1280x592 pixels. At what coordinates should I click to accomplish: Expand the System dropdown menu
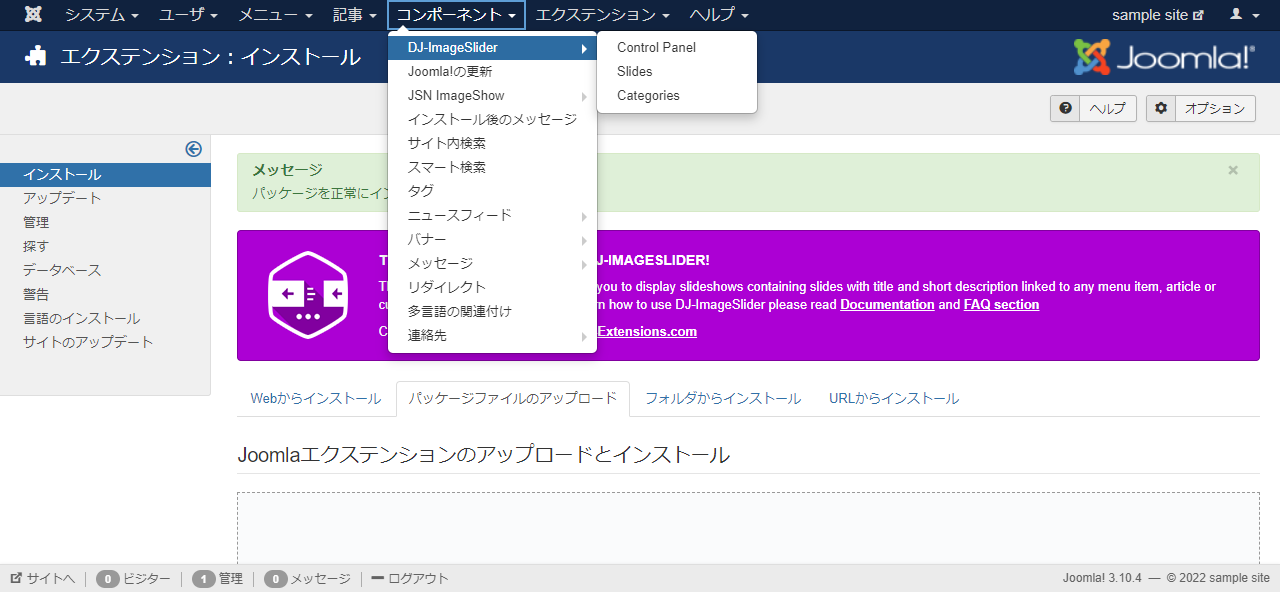coord(102,15)
